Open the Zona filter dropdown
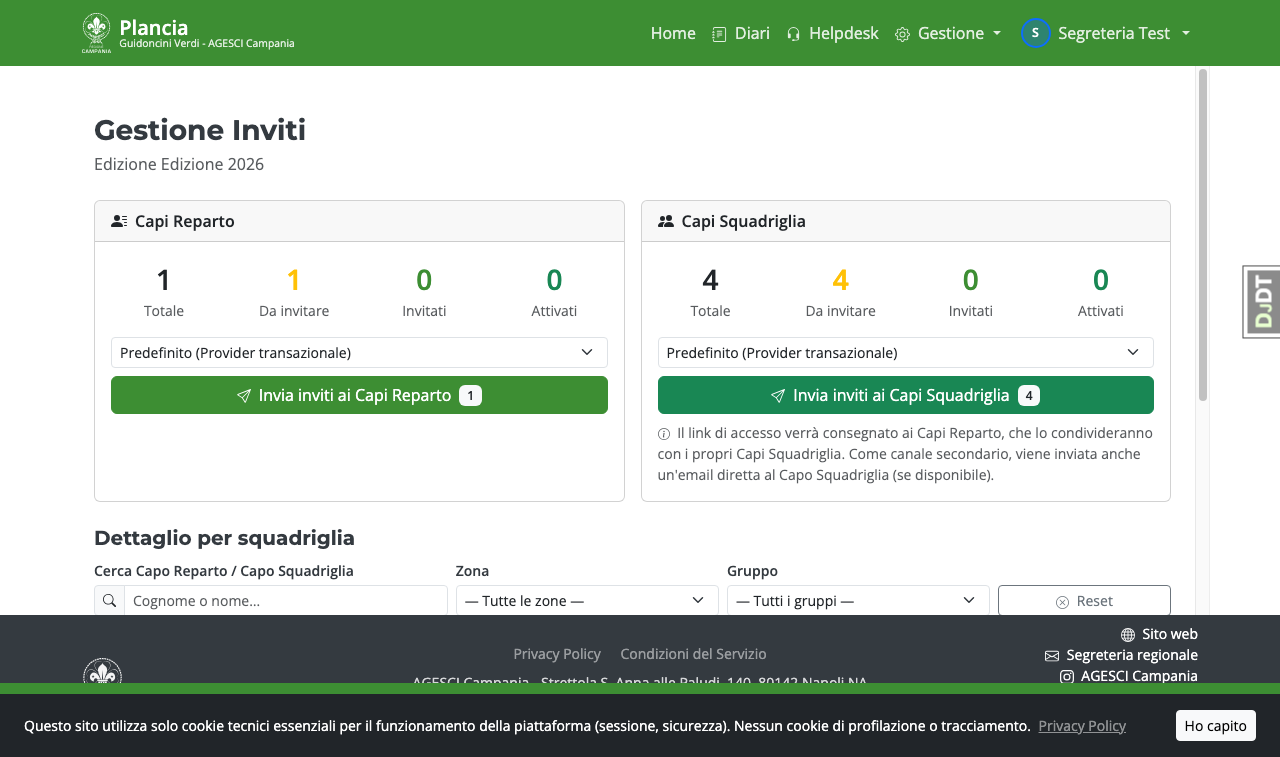Image resolution: width=1280 pixels, height=757 pixels. tap(587, 601)
